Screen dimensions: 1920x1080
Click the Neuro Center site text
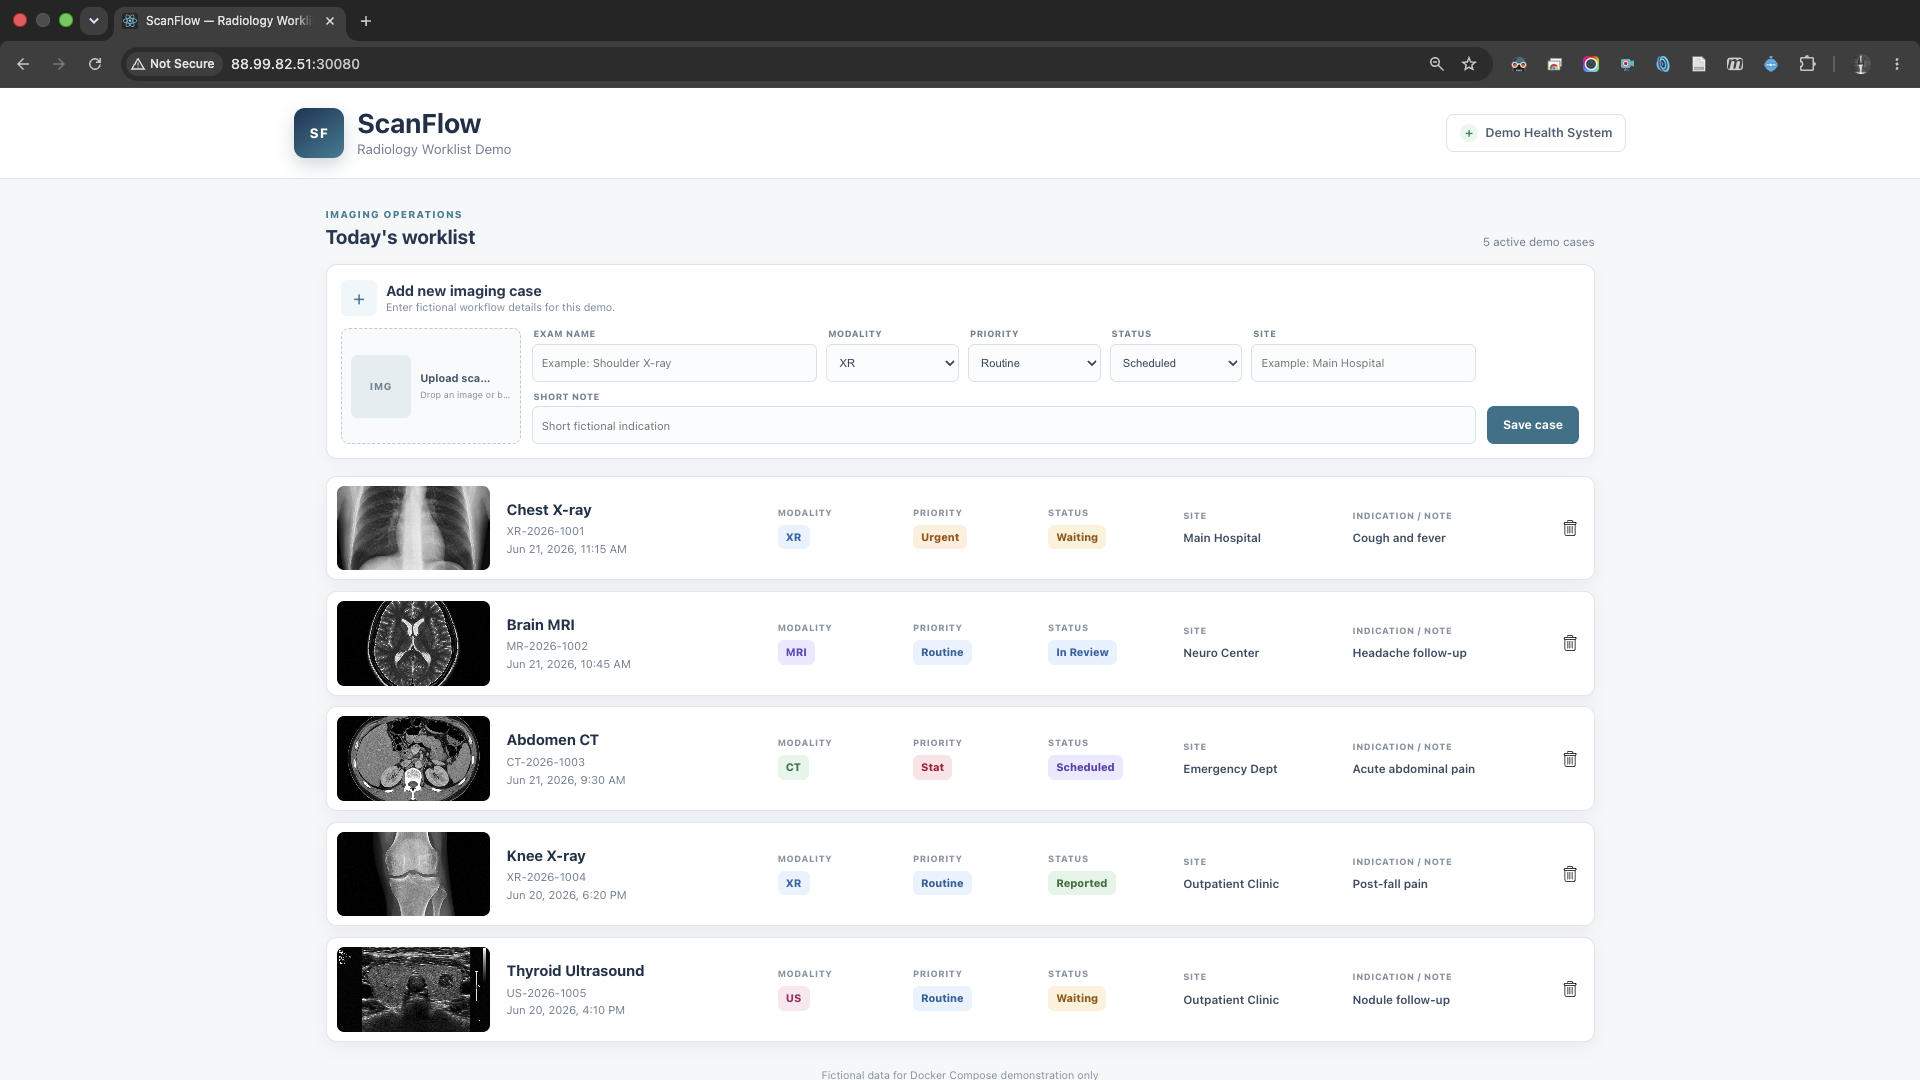pyautogui.click(x=1221, y=653)
